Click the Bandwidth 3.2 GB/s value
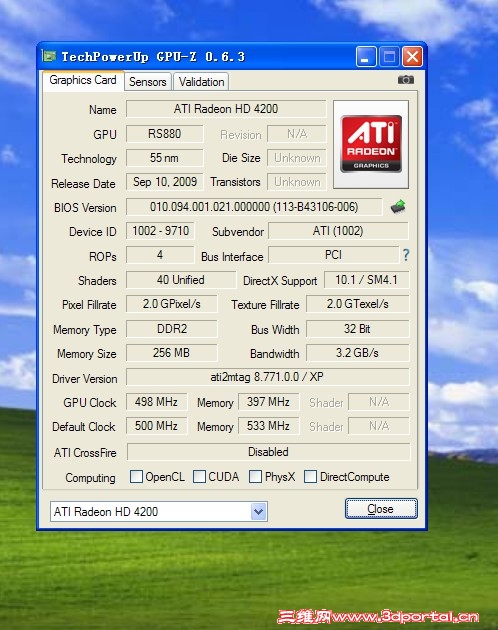Image resolution: width=498 pixels, height=630 pixels. pos(358,353)
